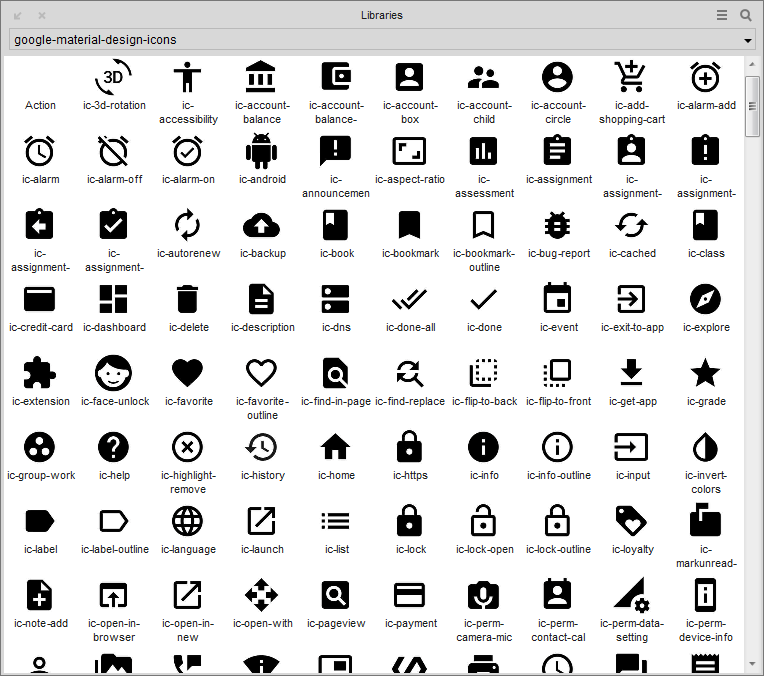Select the ic-face-unlock icon
This screenshot has height=676, width=764.
pos(114,373)
